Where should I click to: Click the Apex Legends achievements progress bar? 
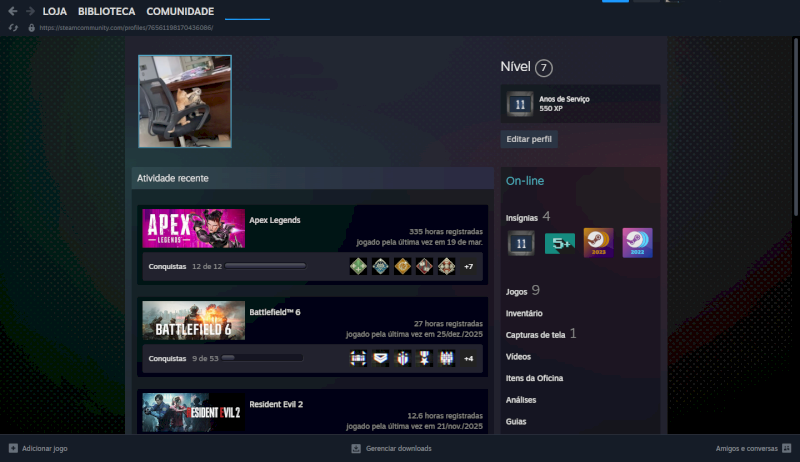(x=265, y=266)
